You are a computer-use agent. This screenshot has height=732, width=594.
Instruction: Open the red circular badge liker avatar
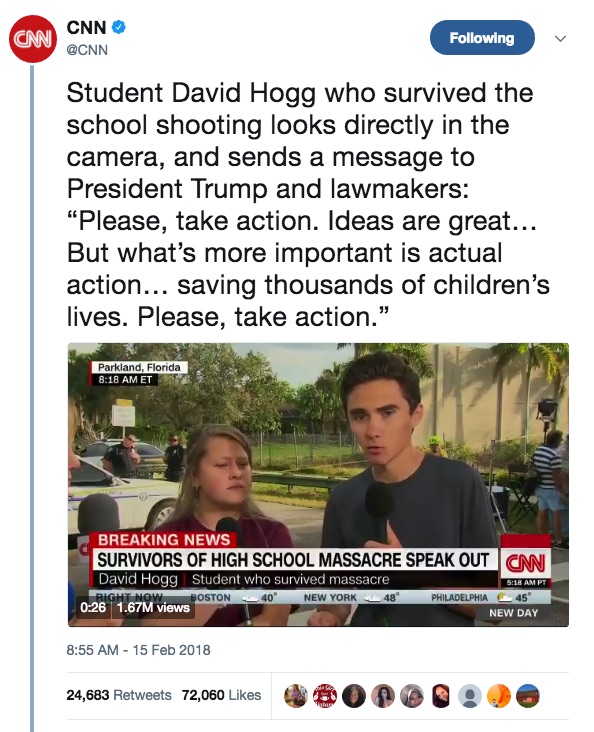(x=325, y=696)
